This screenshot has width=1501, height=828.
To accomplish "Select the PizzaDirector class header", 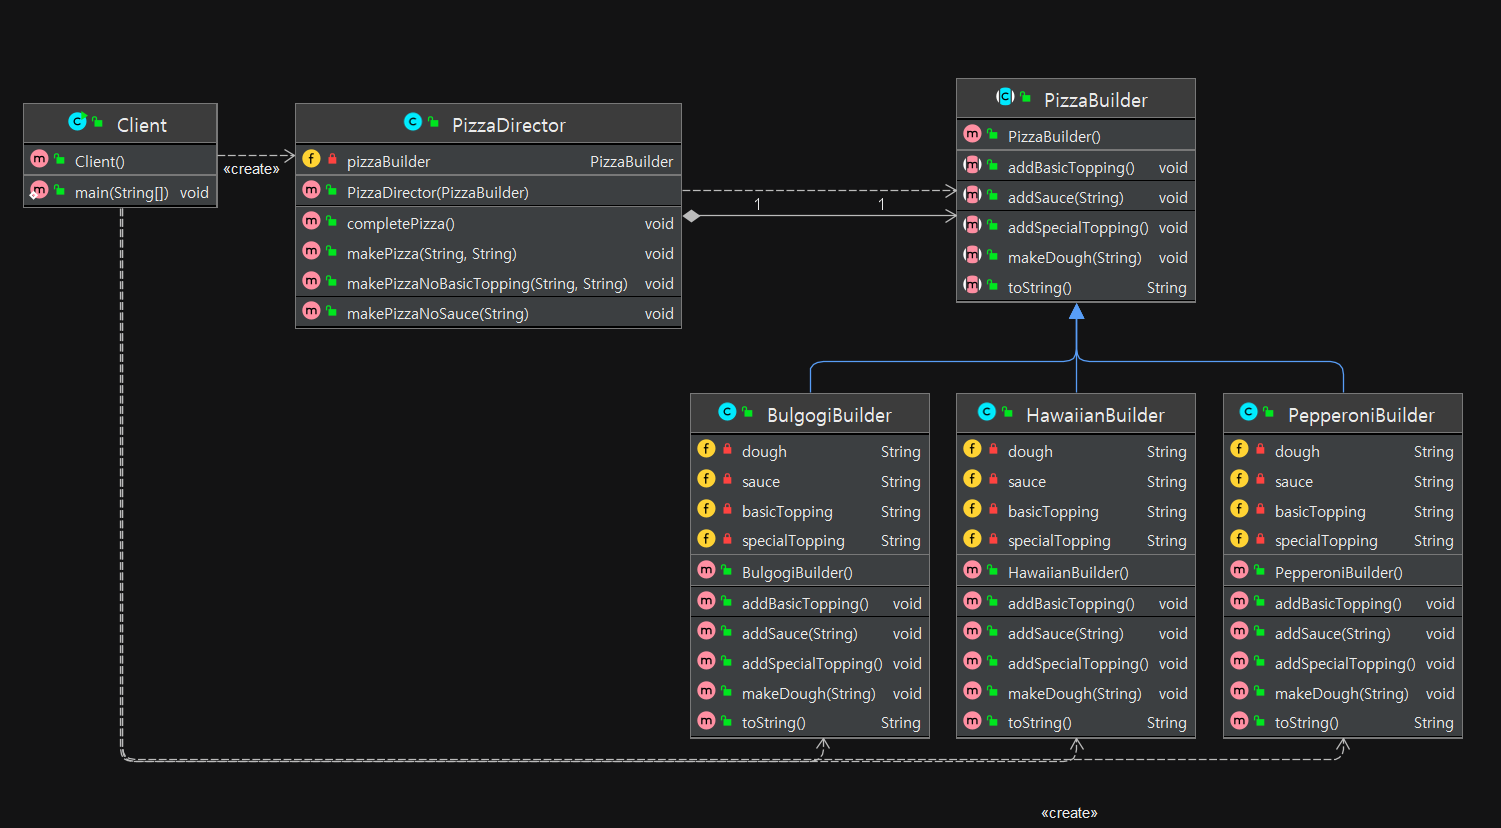I will [488, 124].
